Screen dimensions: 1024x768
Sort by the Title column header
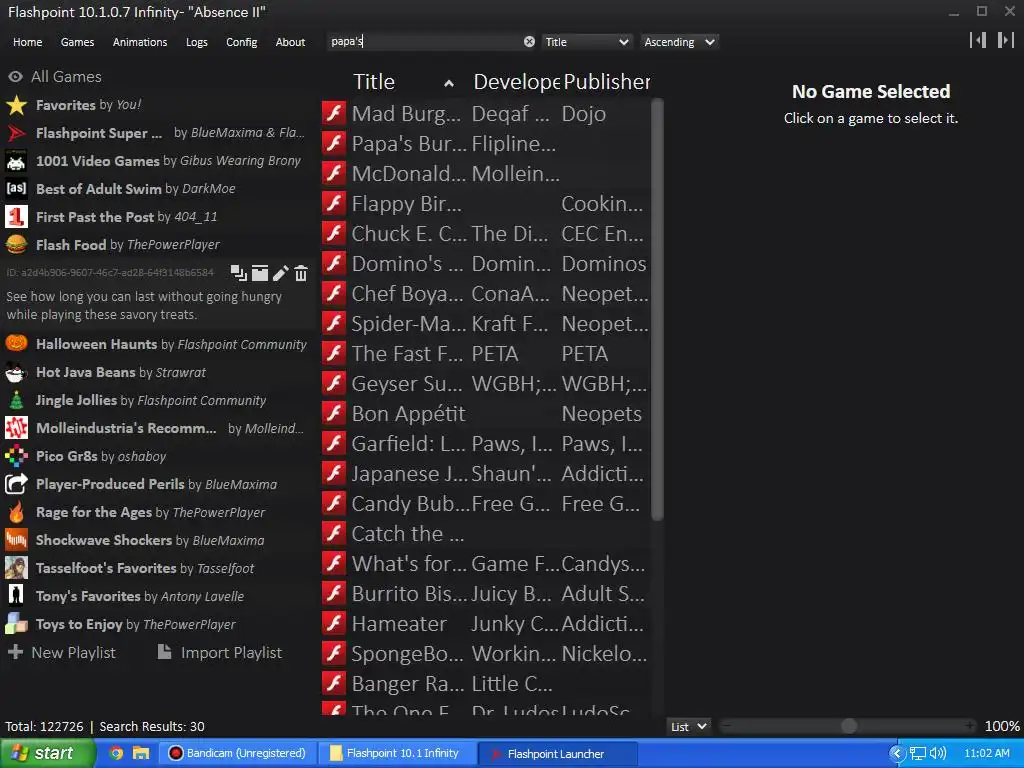click(x=404, y=82)
